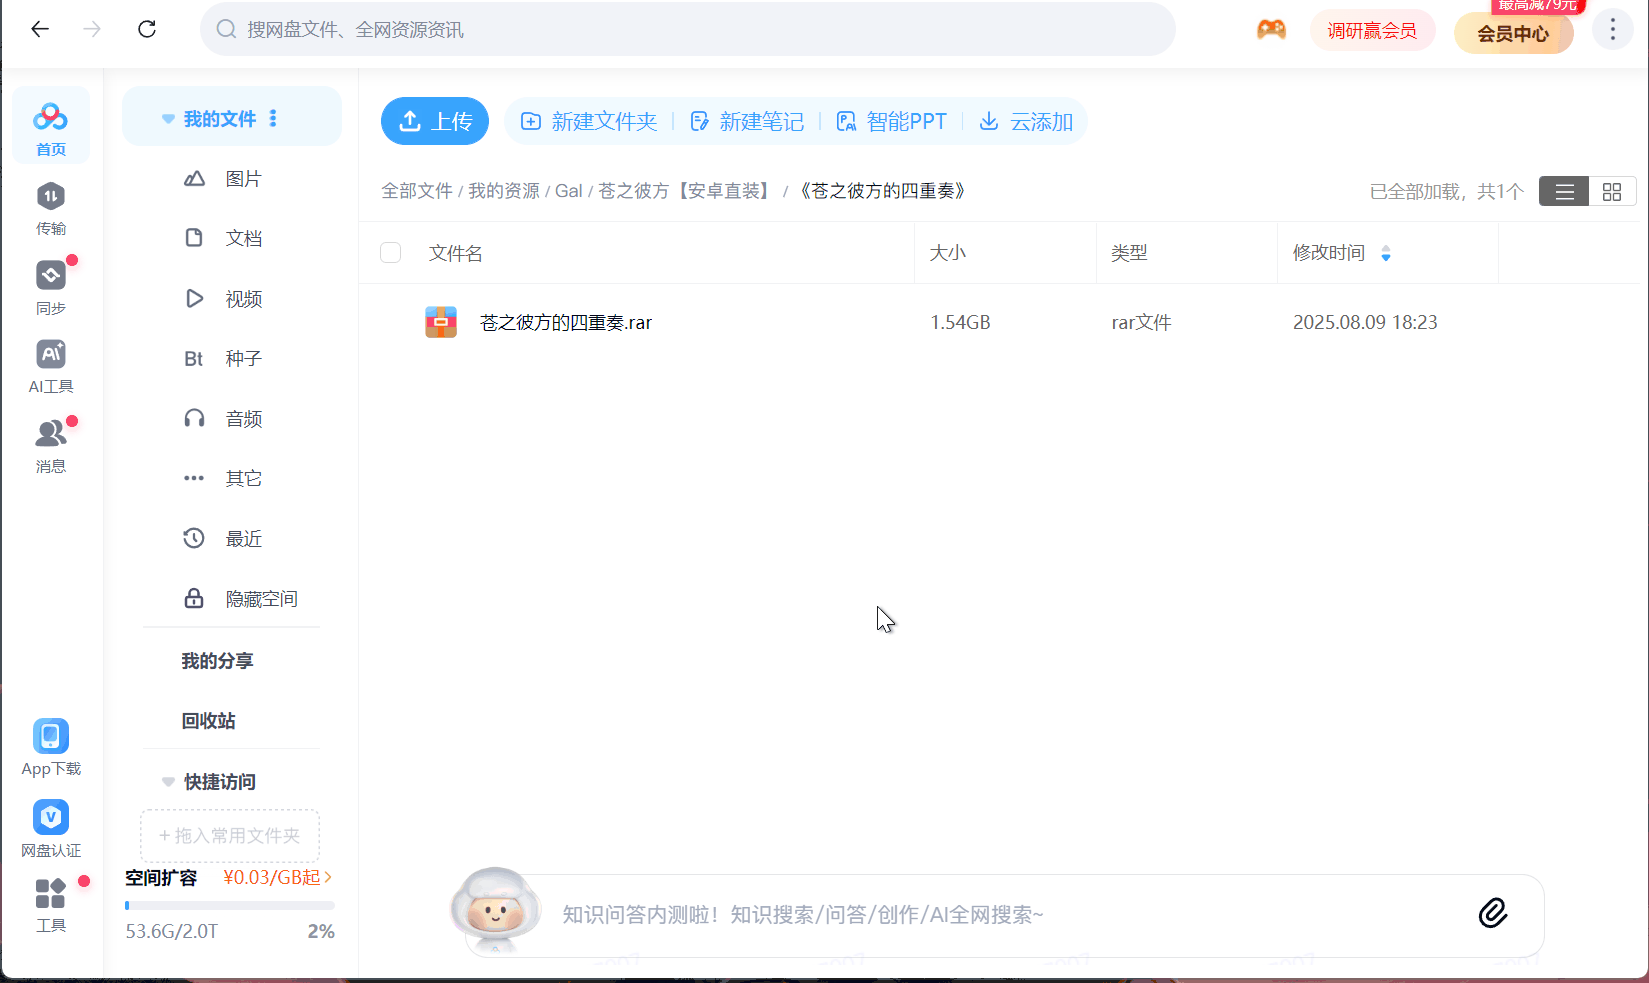Click the 上传 upload button
Viewport: 1649px width, 983px height.
[x=434, y=121]
